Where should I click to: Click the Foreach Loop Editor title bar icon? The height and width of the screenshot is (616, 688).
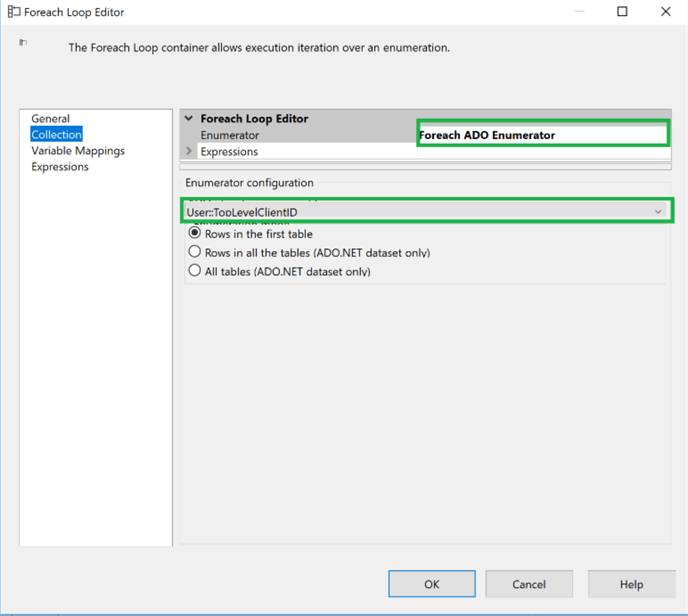coord(14,12)
